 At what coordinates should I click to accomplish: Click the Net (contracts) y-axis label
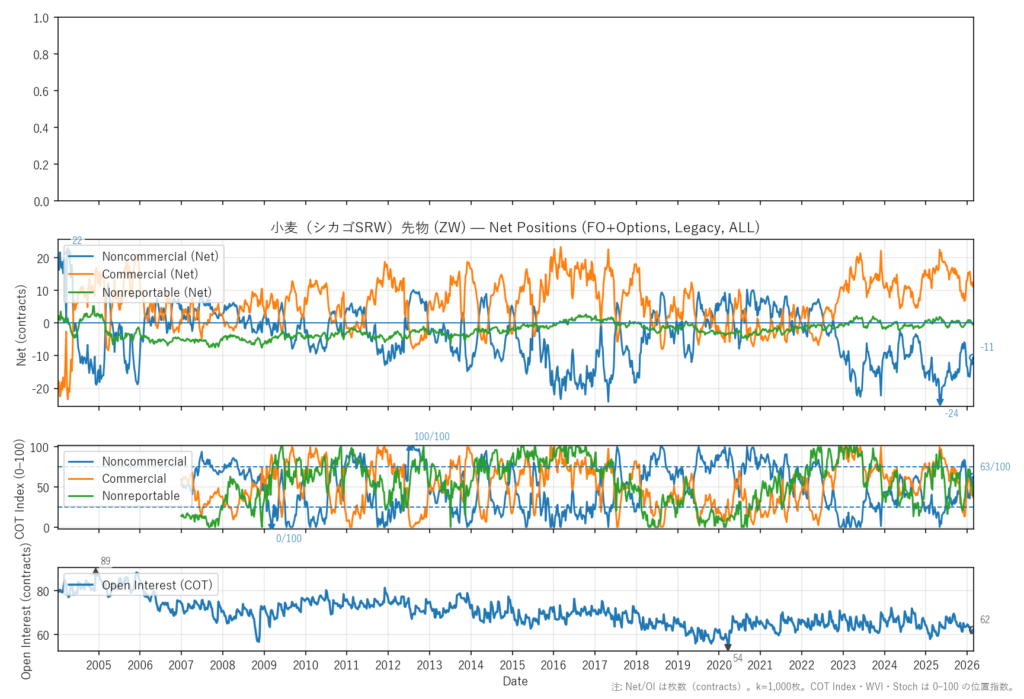click(x=21, y=322)
